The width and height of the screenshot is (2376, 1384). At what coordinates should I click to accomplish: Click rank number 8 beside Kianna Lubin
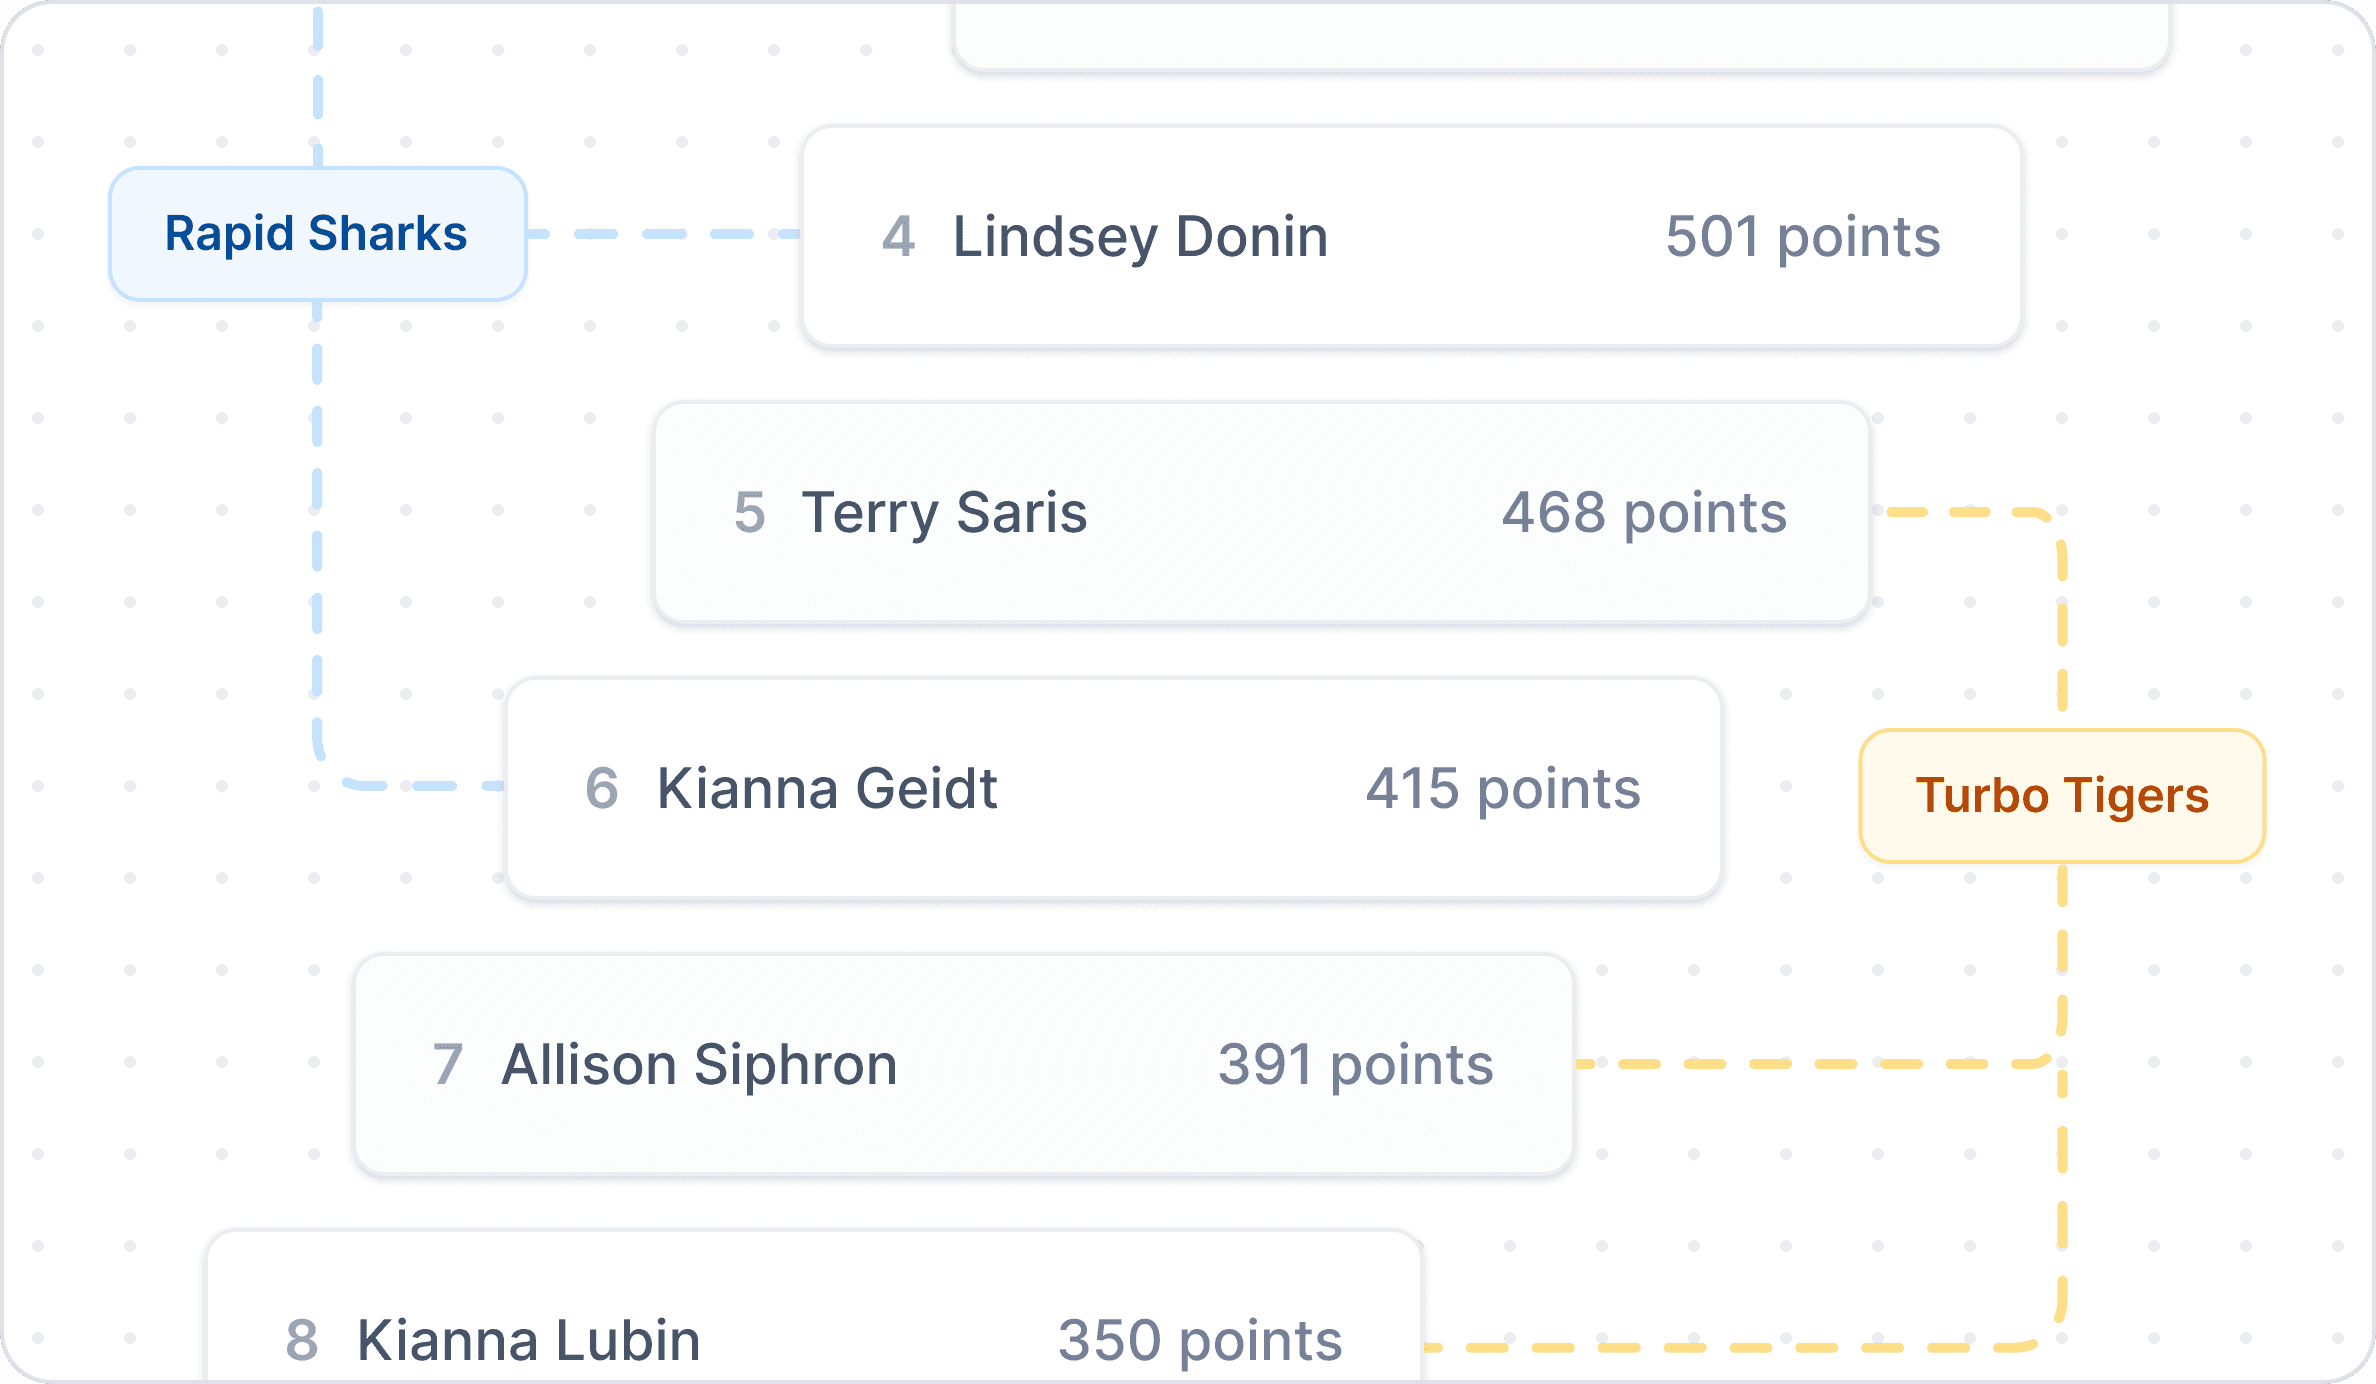[x=301, y=1341]
